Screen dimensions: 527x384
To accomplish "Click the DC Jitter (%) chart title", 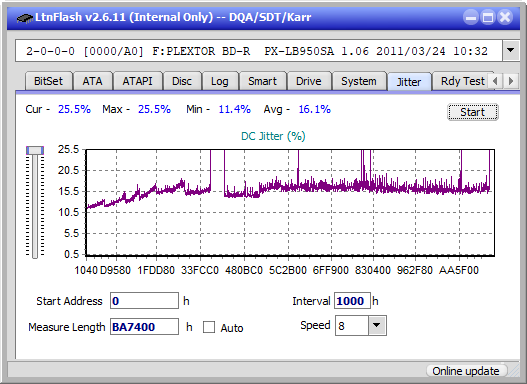I will tap(273, 136).
